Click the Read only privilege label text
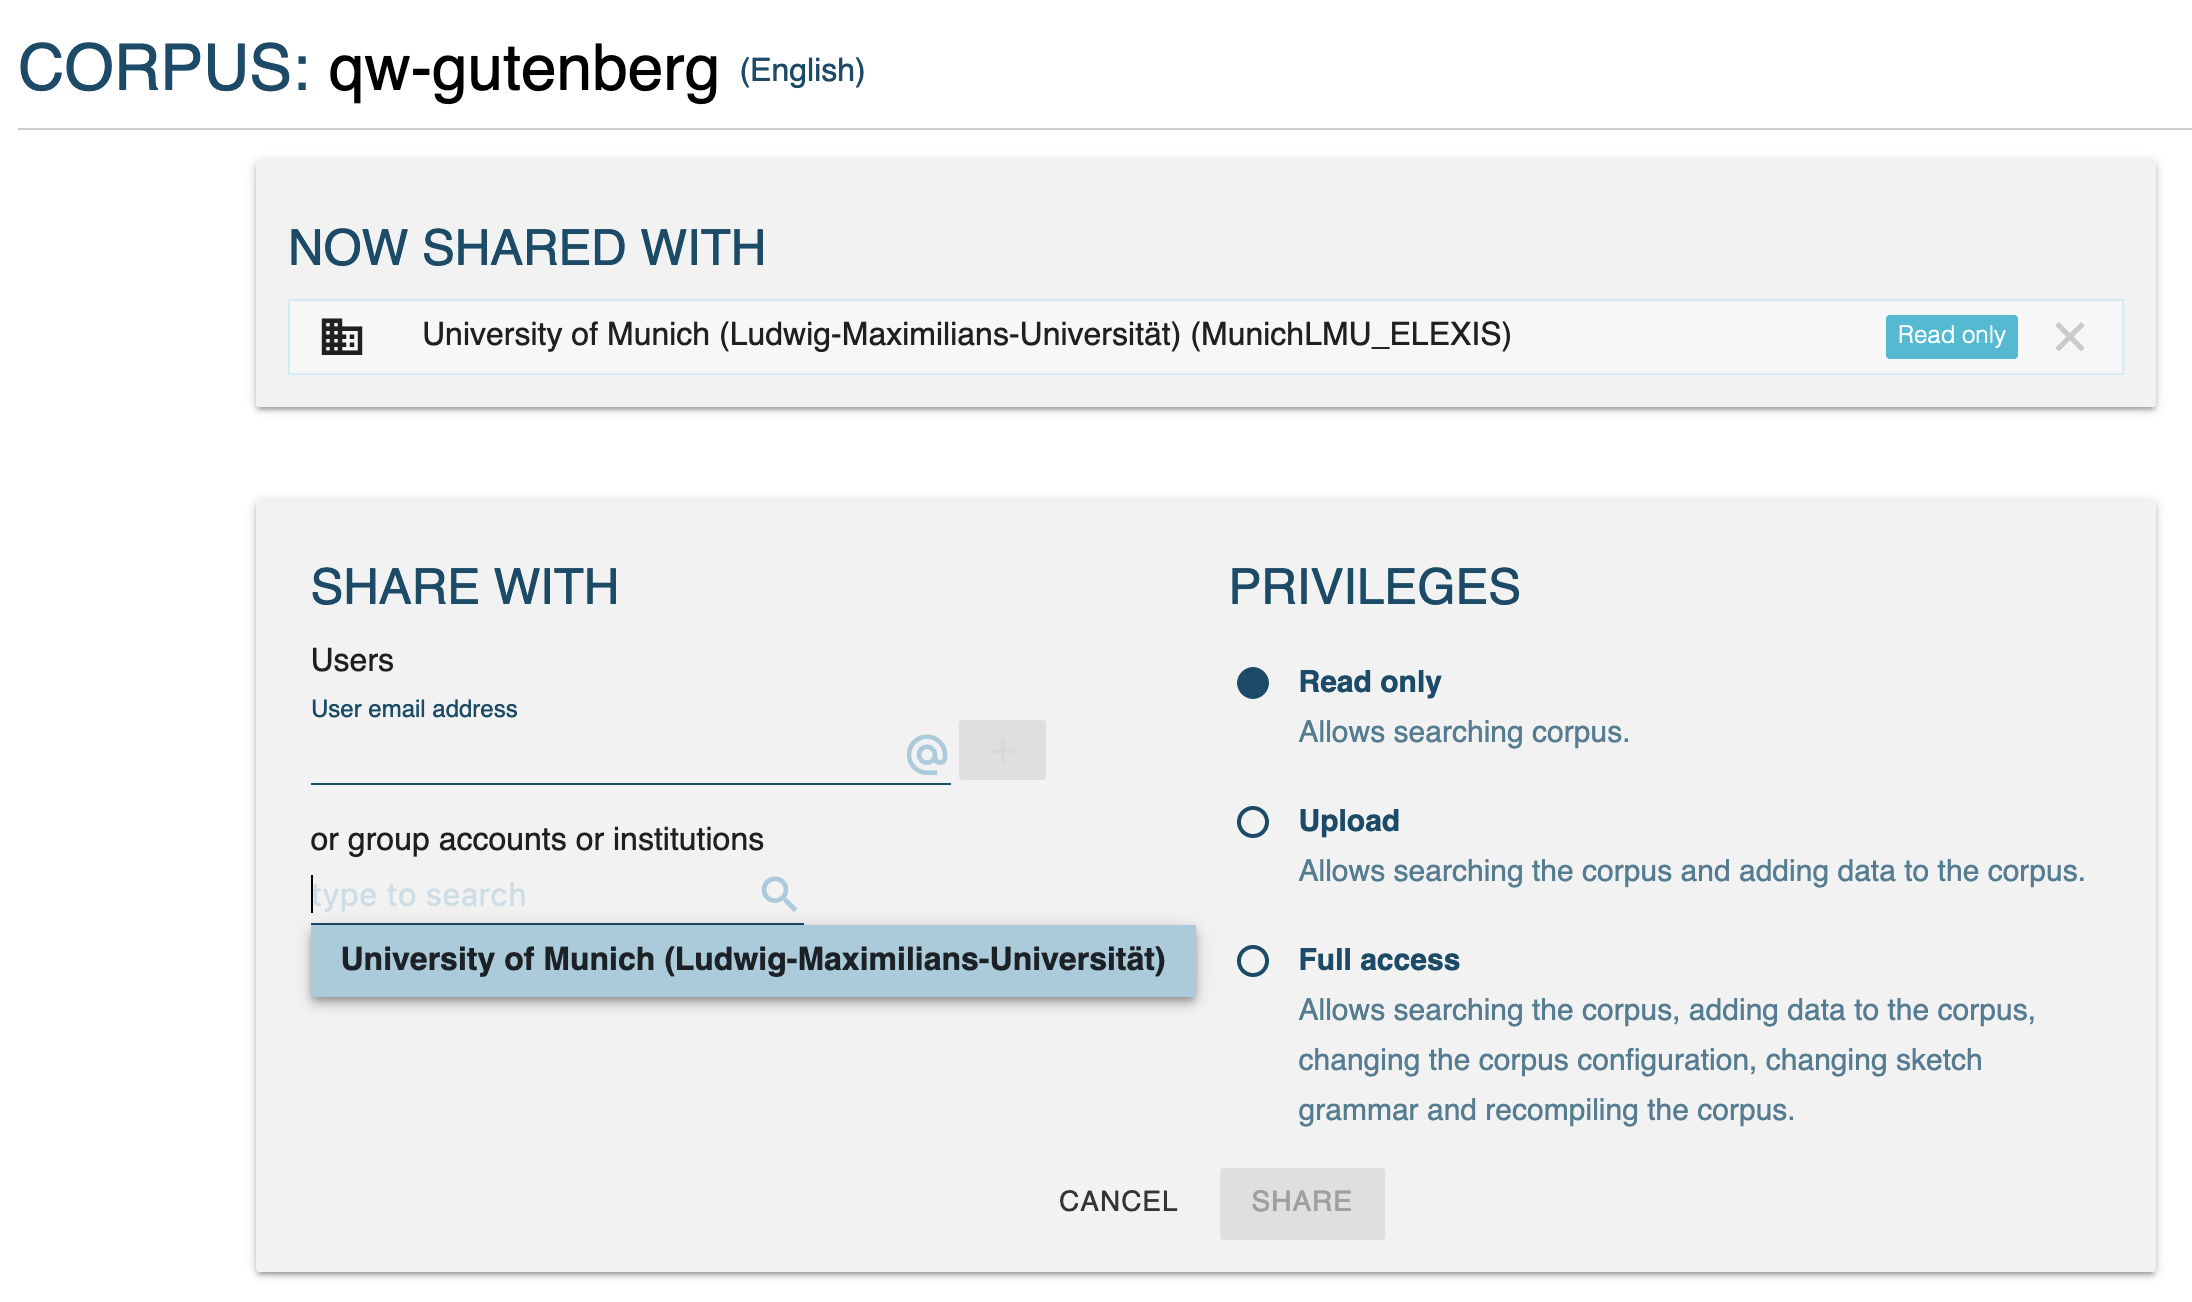Viewport: 2192px width, 1302px height. pyautogui.click(x=1369, y=682)
